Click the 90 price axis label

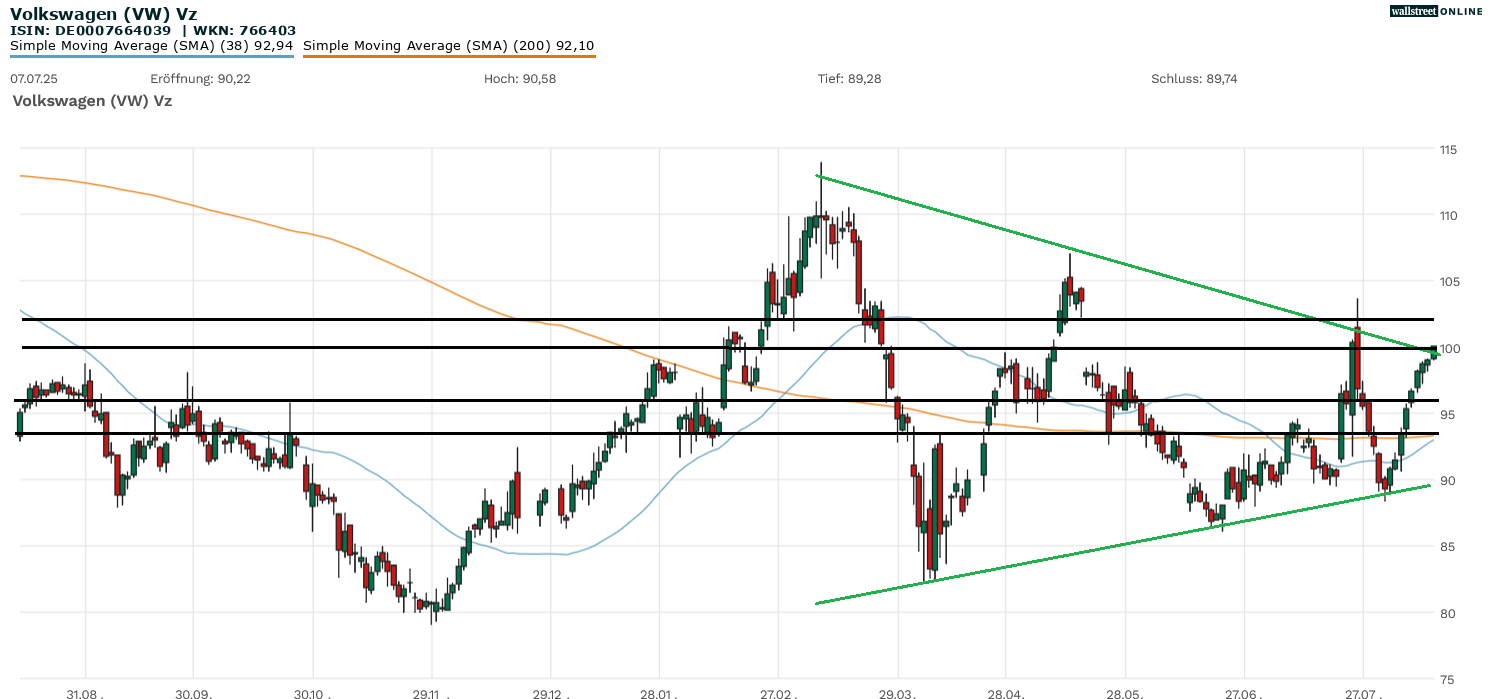click(1445, 481)
